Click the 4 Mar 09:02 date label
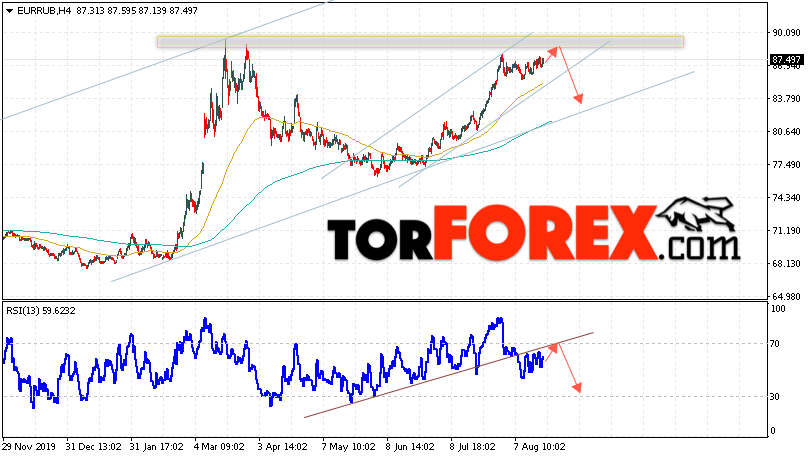 [219, 447]
